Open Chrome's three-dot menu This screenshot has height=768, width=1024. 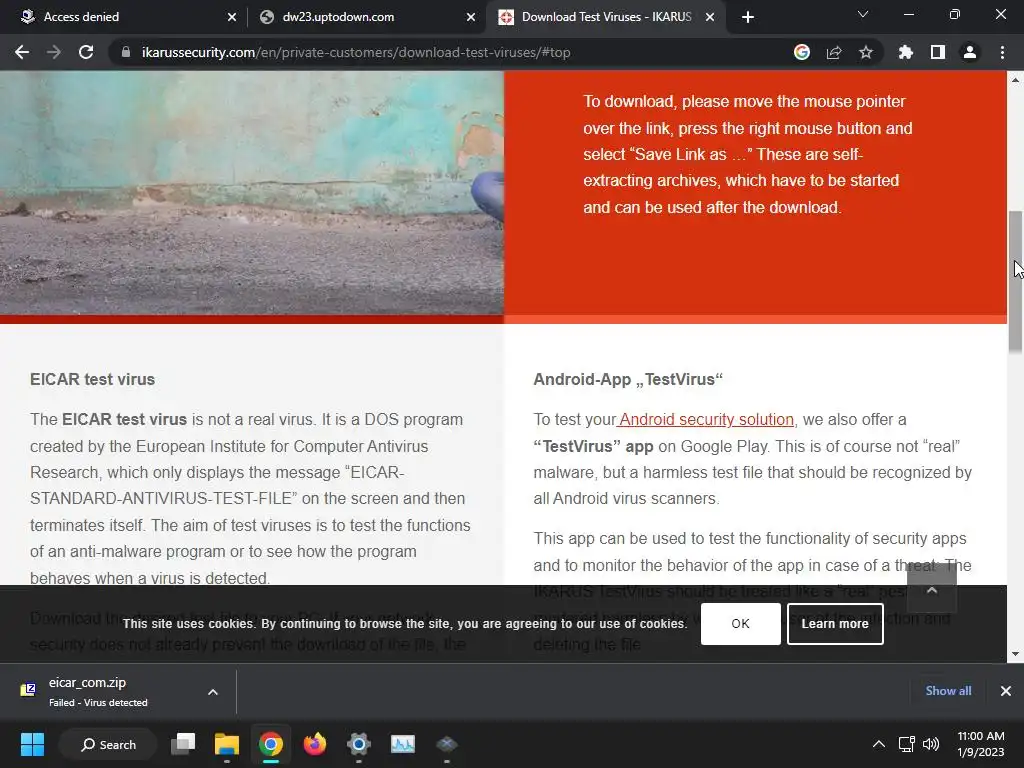(1002, 52)
